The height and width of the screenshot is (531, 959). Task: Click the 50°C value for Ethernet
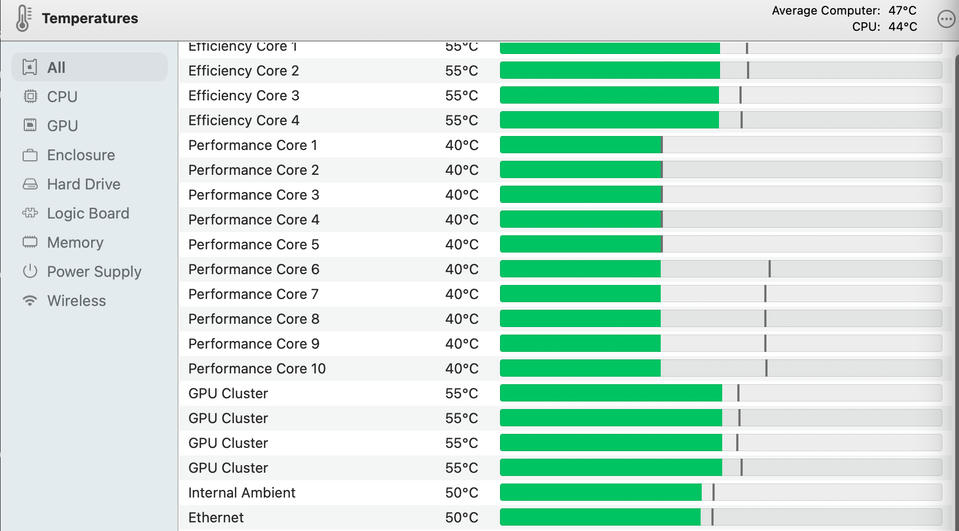tap(462, 518)
